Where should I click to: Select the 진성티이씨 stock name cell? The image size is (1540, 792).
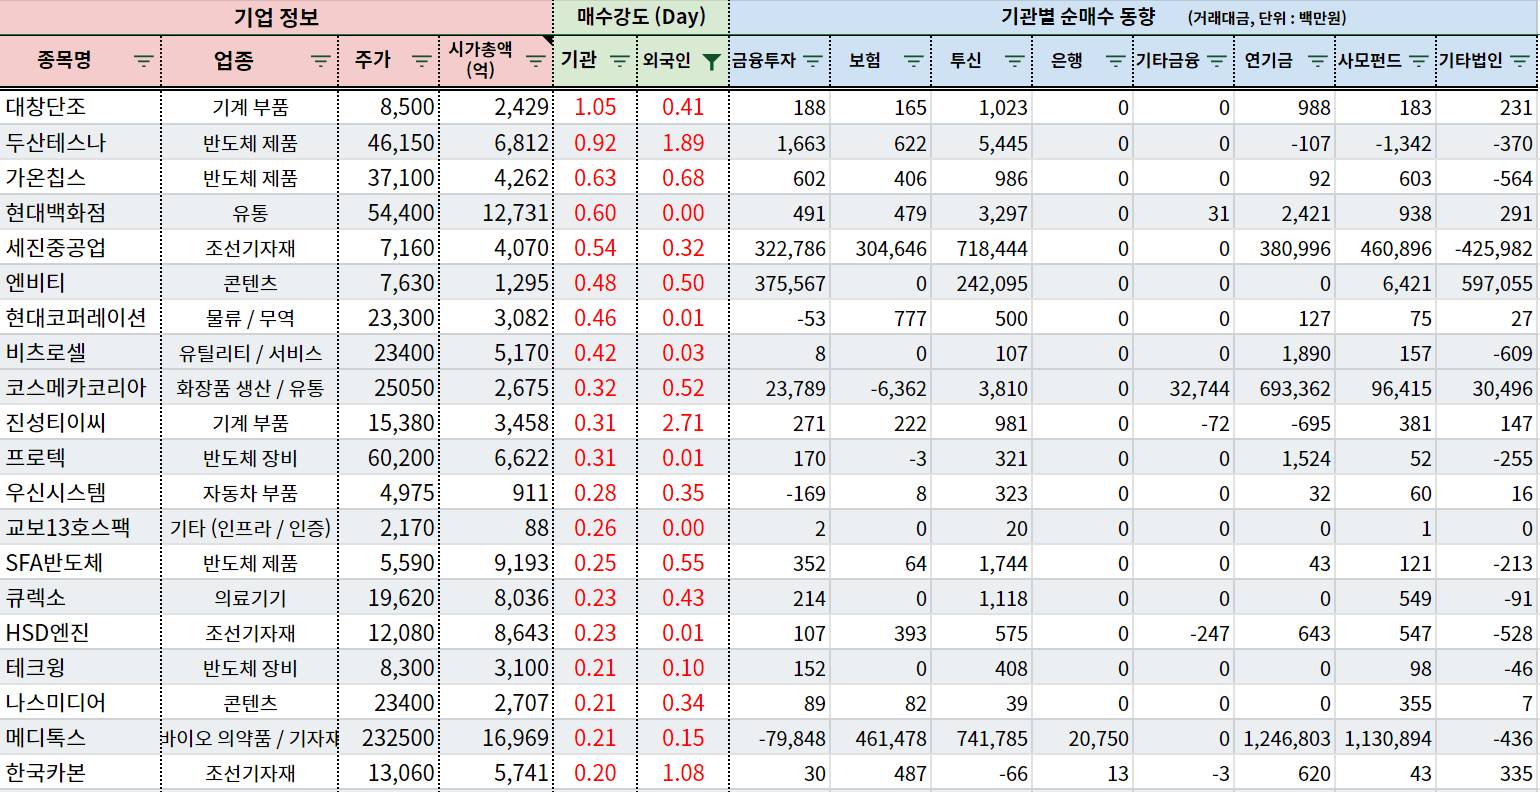80,422
